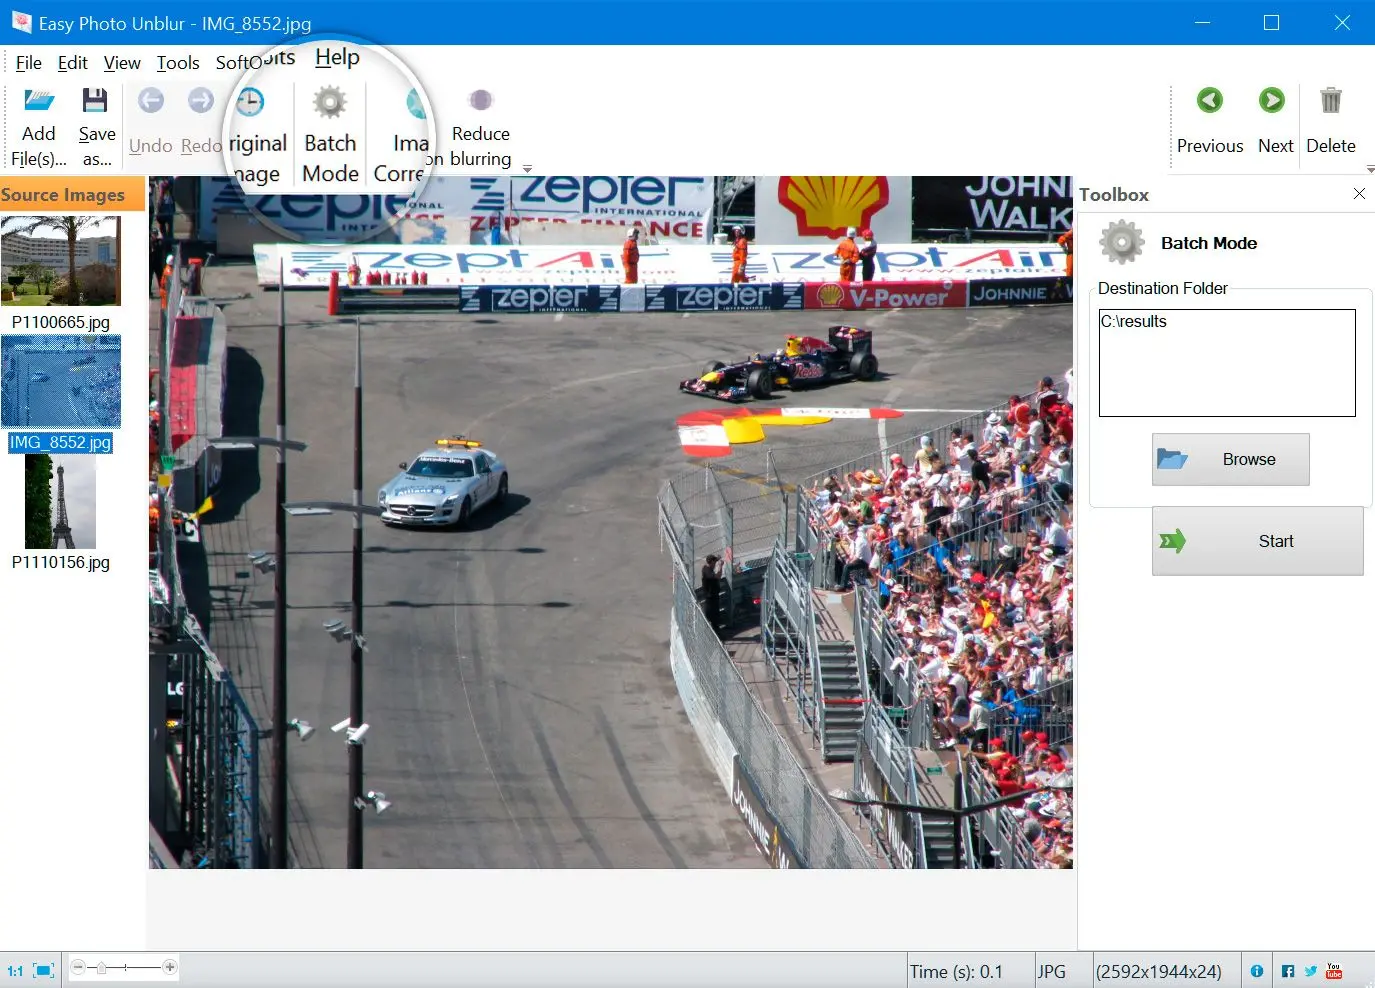Open the File menu
The height and width of the screenshot is (988, 1375).
[28, 63]
